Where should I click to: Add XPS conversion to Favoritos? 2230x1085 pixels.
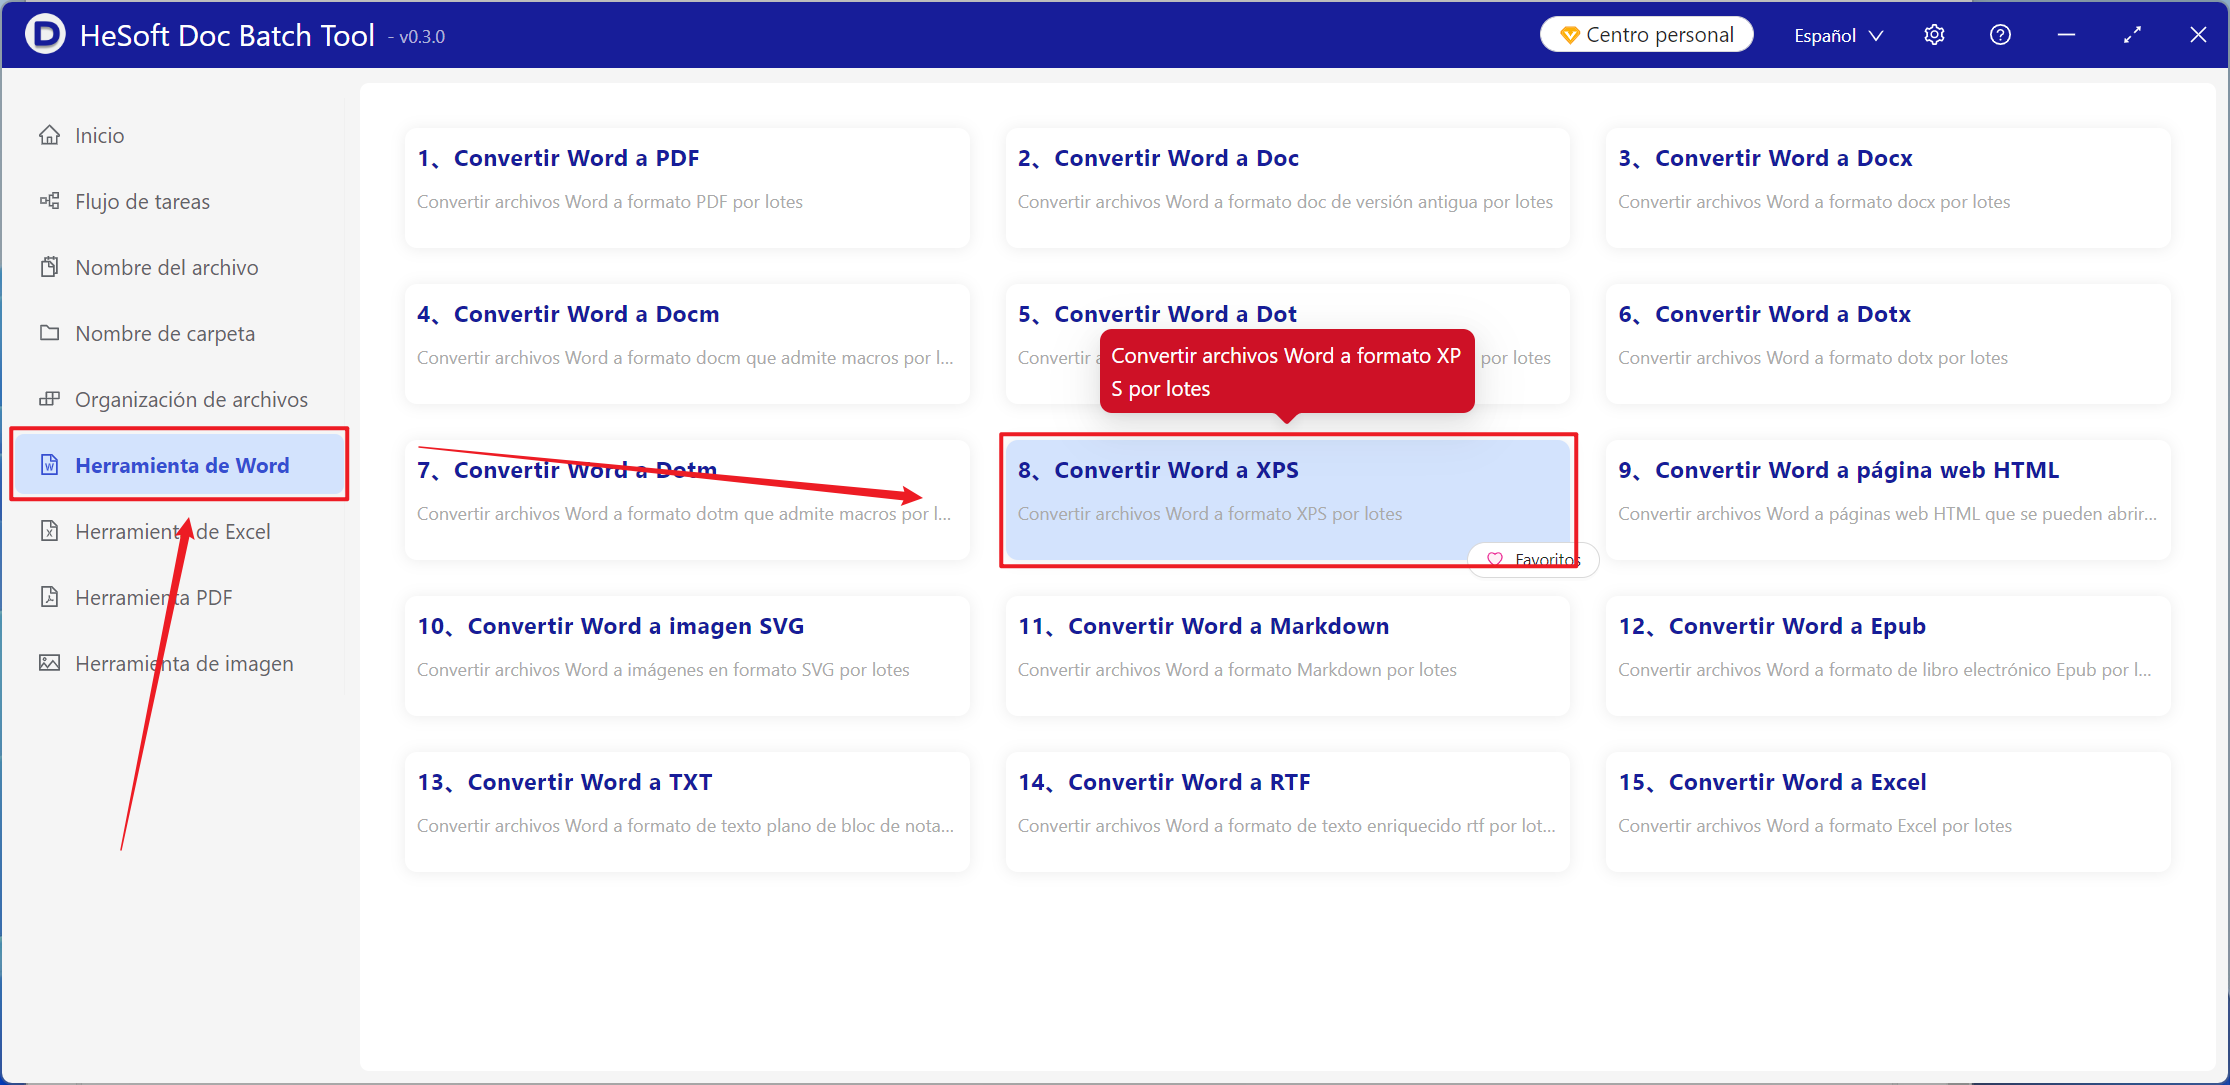point(1533,560)
